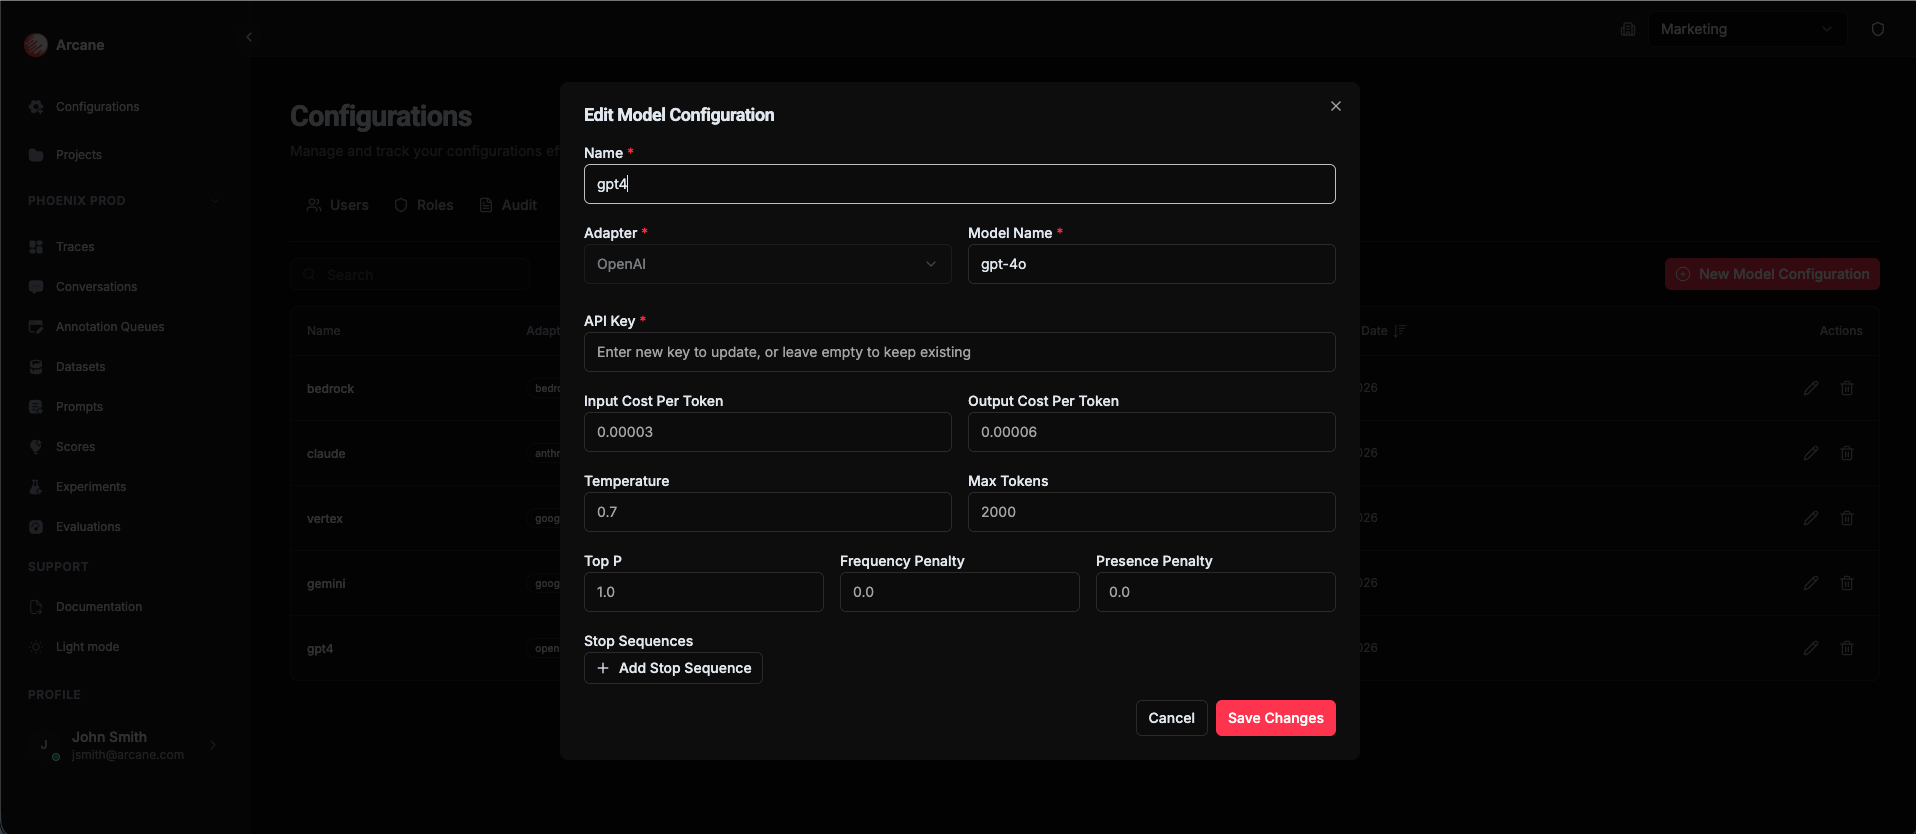
Task: Click the Cancel button
Action: 1172,718
